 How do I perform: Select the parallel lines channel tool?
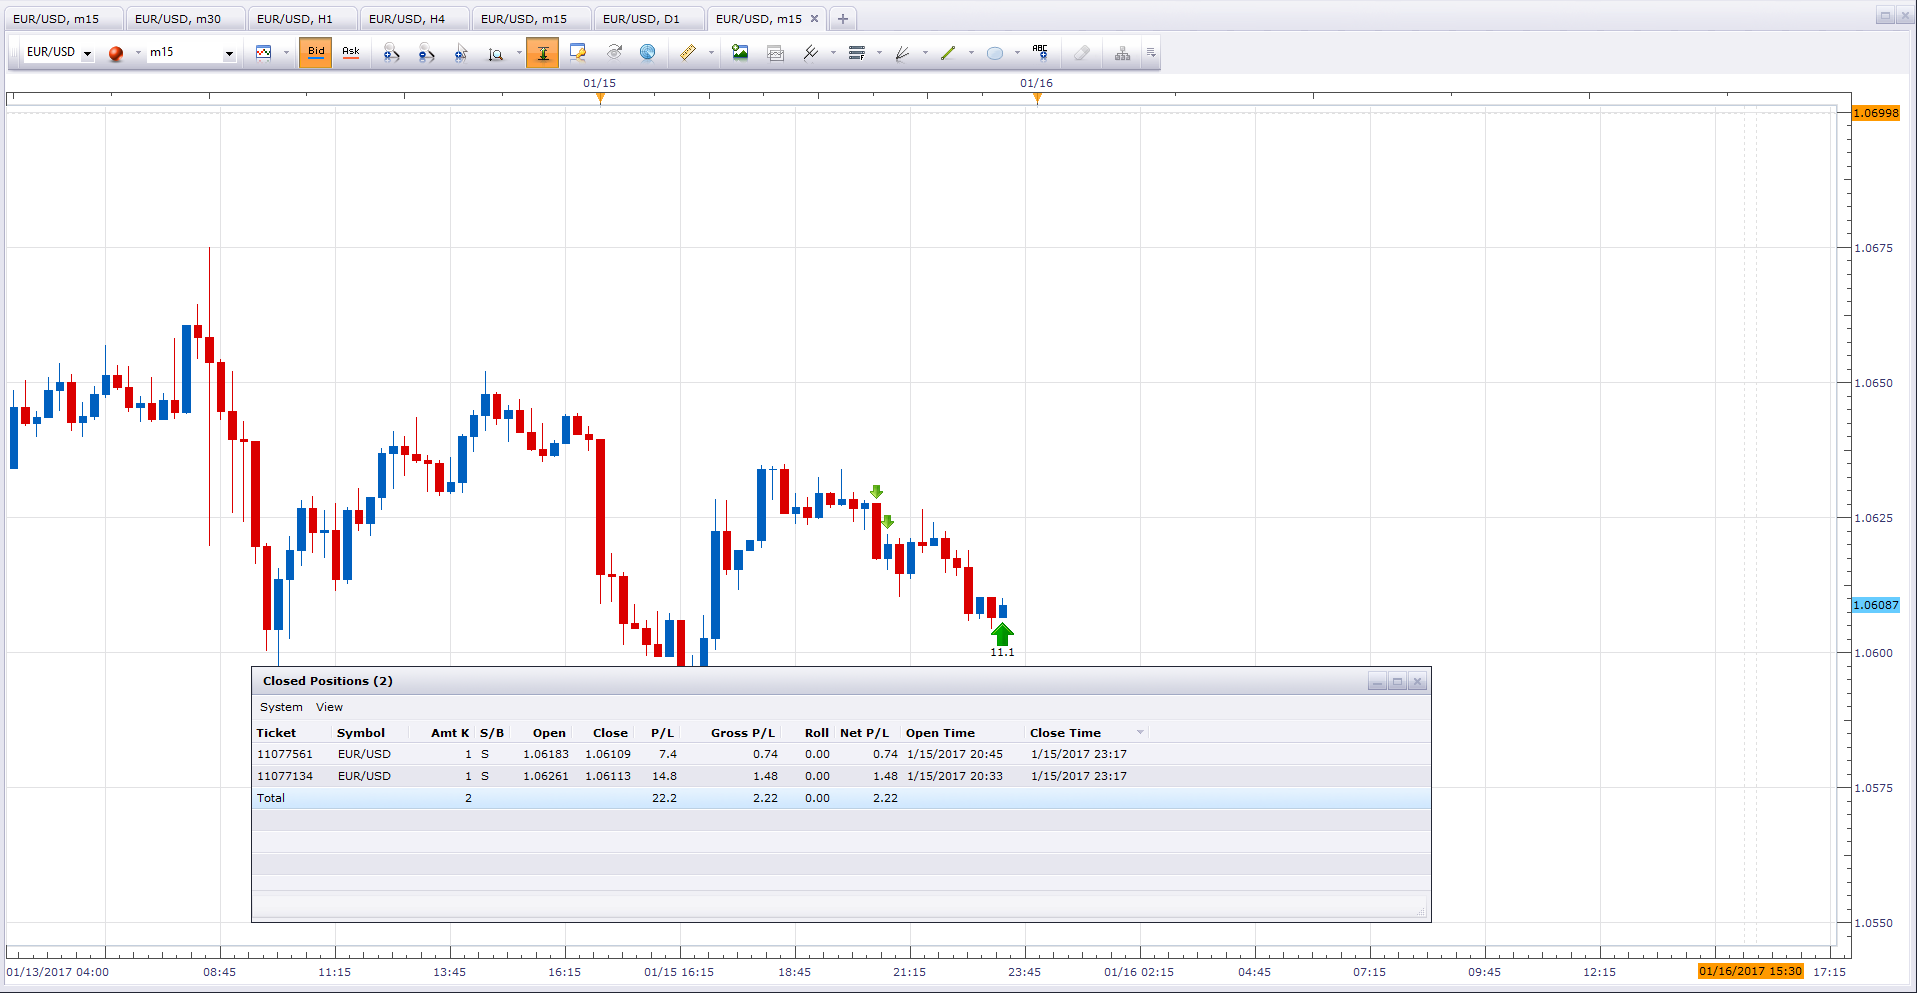811,53
